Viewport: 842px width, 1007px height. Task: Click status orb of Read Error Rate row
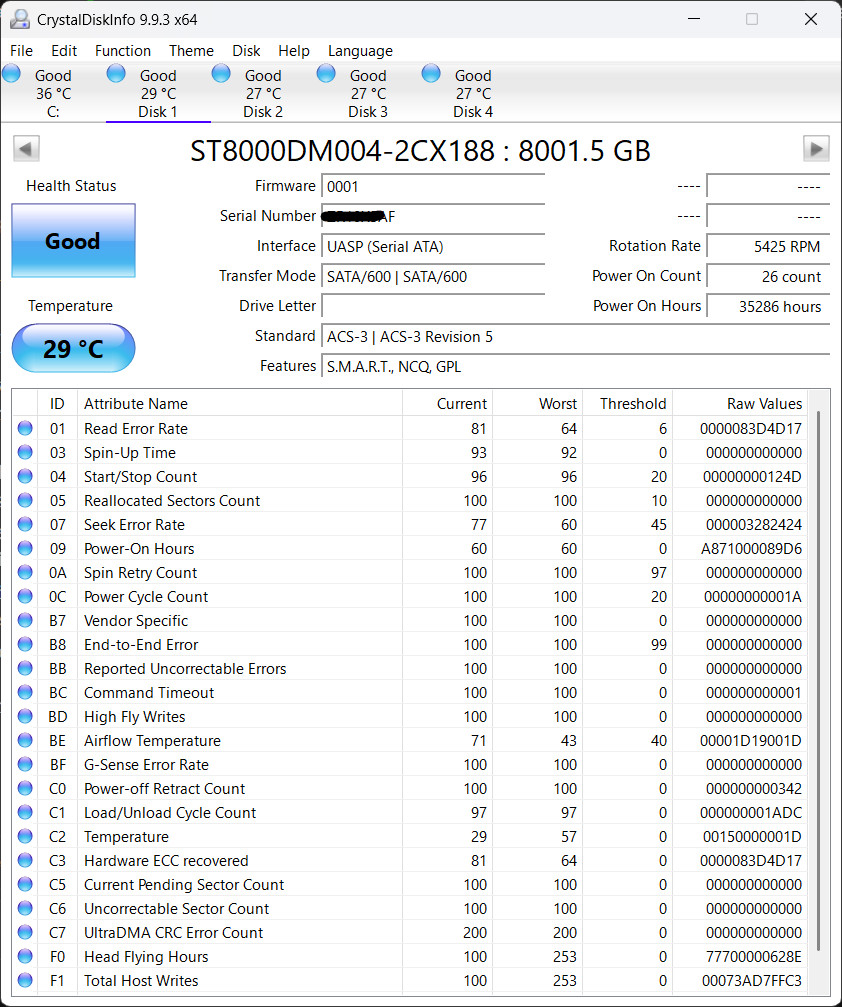click(25, 428)
